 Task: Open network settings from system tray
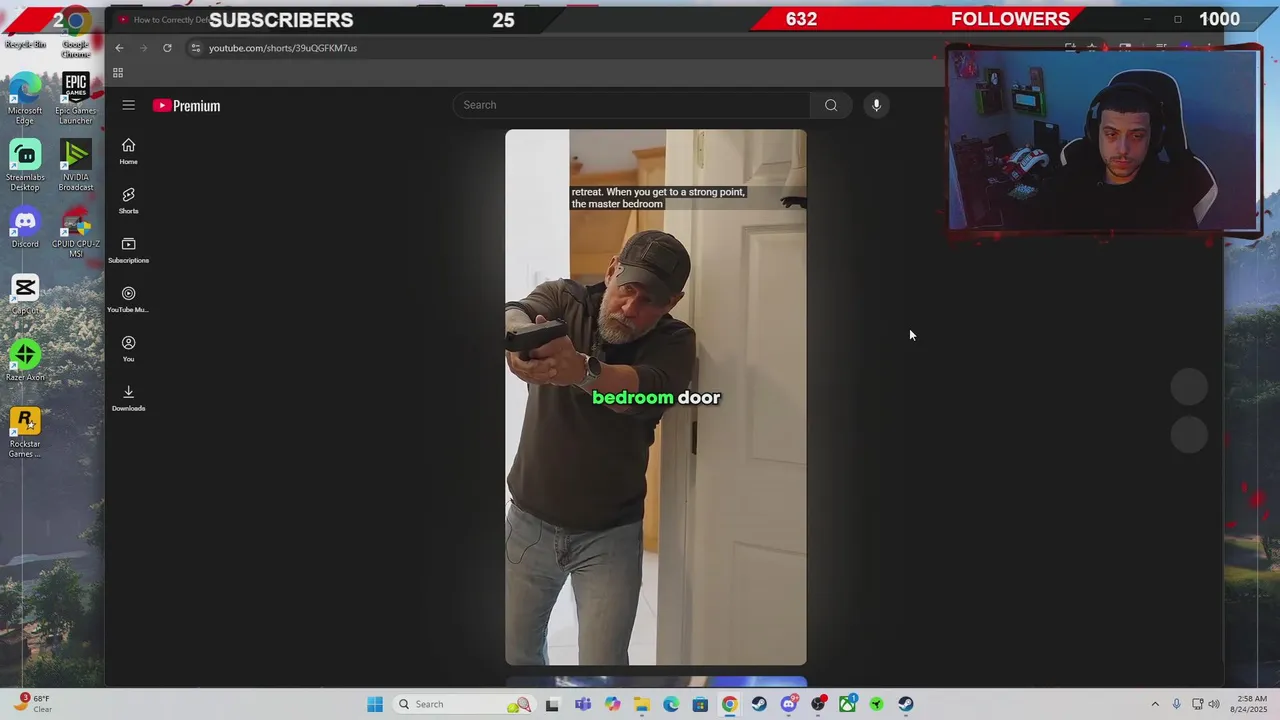pyautogui.click(x=1198, y=704)
